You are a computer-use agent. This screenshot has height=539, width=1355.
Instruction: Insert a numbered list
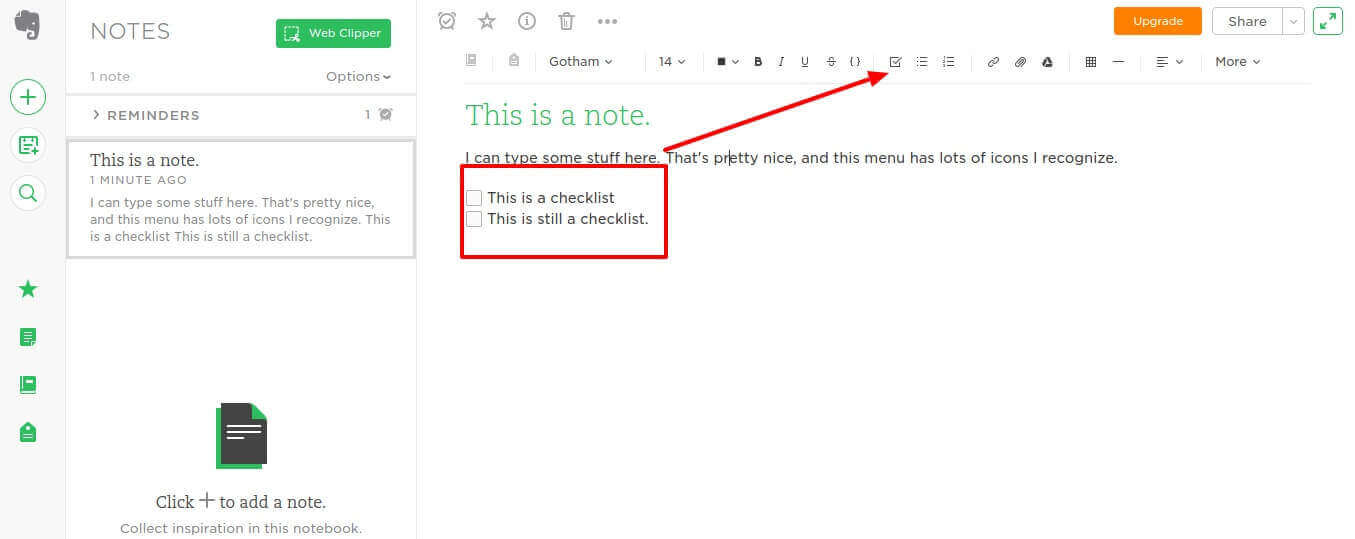[949, 62]
